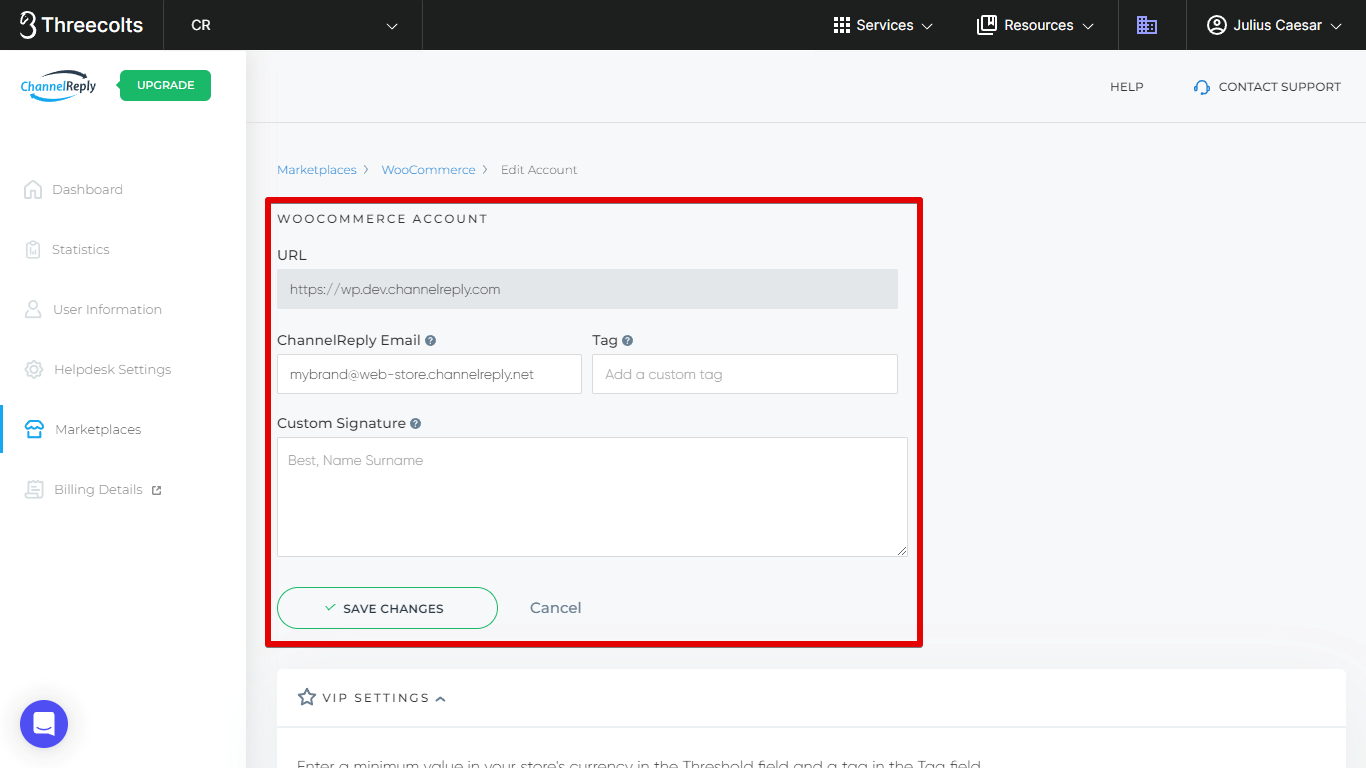1366x768 pixels.
Task: Click the Helpdesk Settings gear icon
Action: click(x=34, y=369)
